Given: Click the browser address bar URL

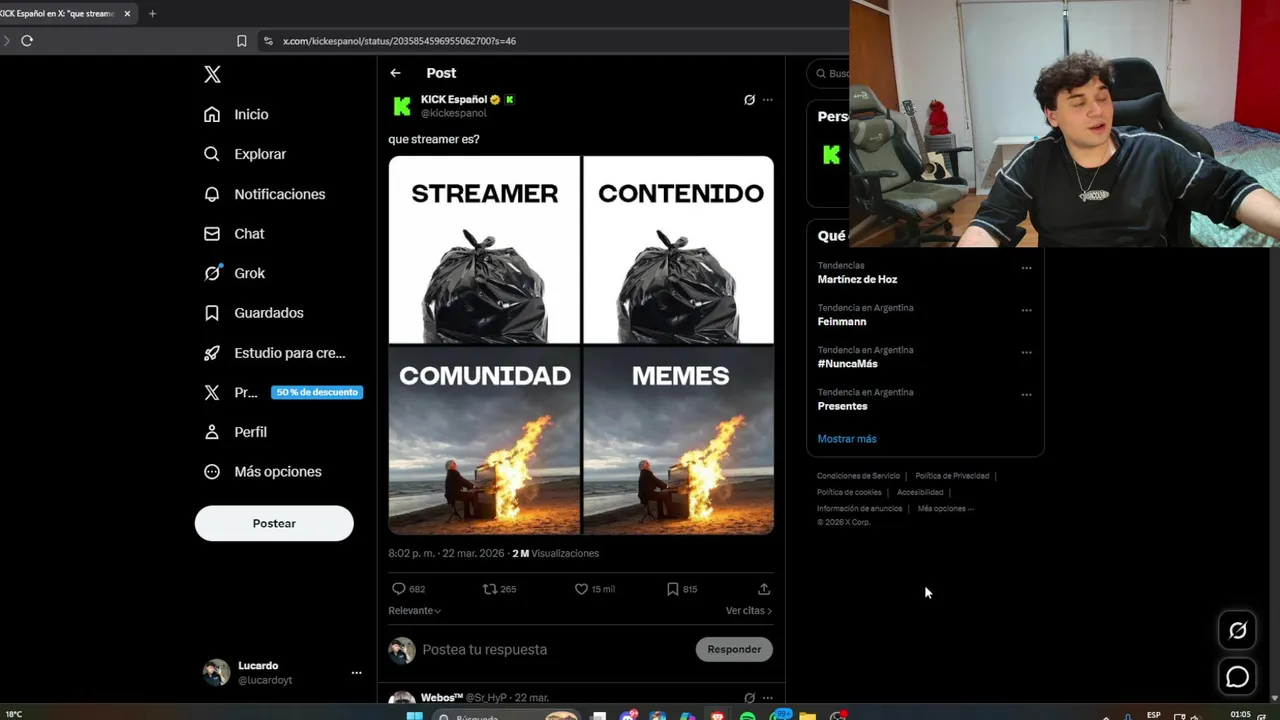Looking at the screenshot, I should pyautogui.click(x=399, y=41).
